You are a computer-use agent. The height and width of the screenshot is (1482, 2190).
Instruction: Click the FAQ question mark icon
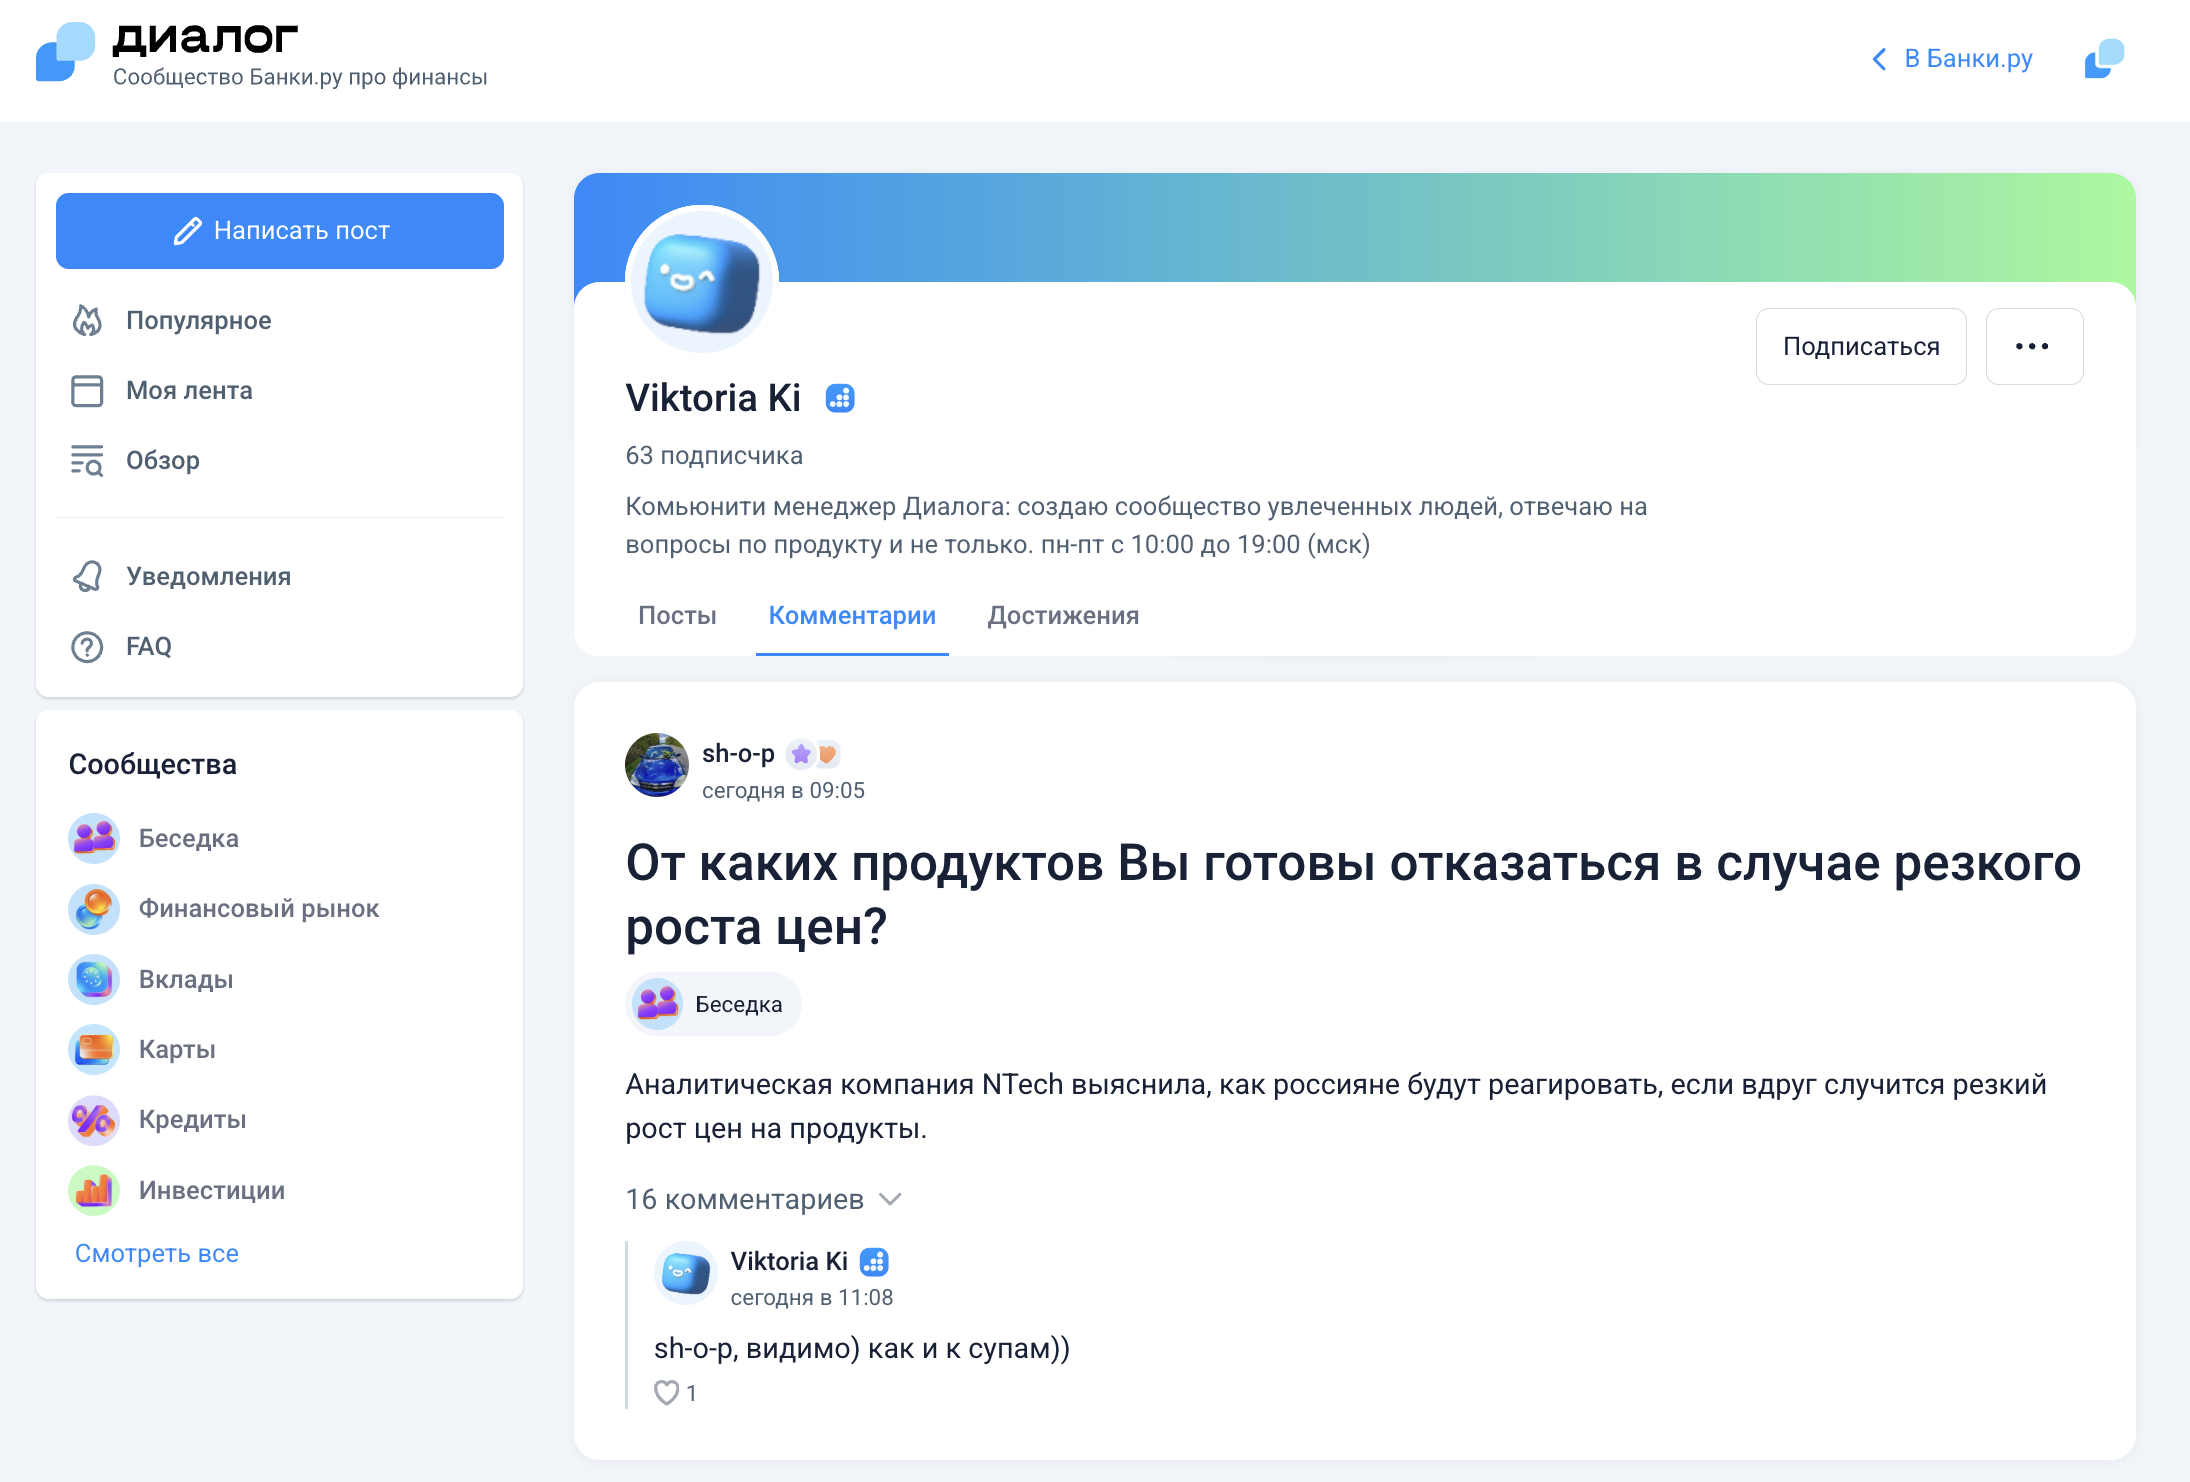[87, 647]
